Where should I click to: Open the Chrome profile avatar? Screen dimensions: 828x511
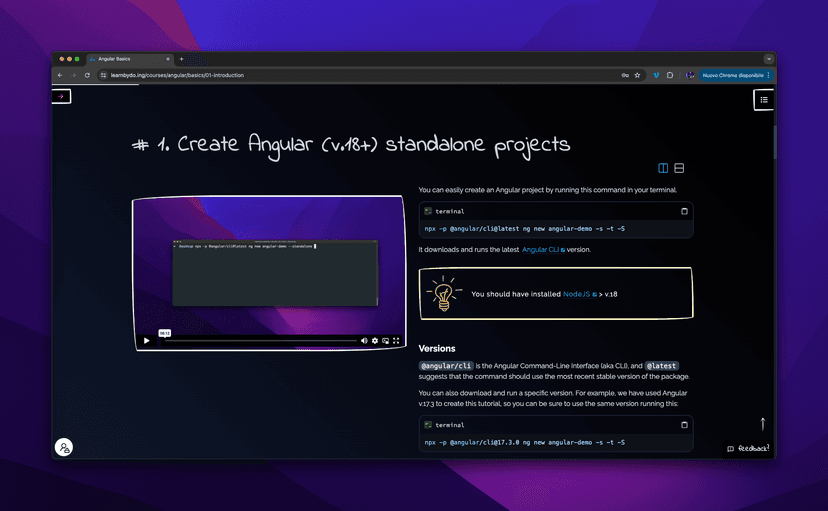coord(690,75)
